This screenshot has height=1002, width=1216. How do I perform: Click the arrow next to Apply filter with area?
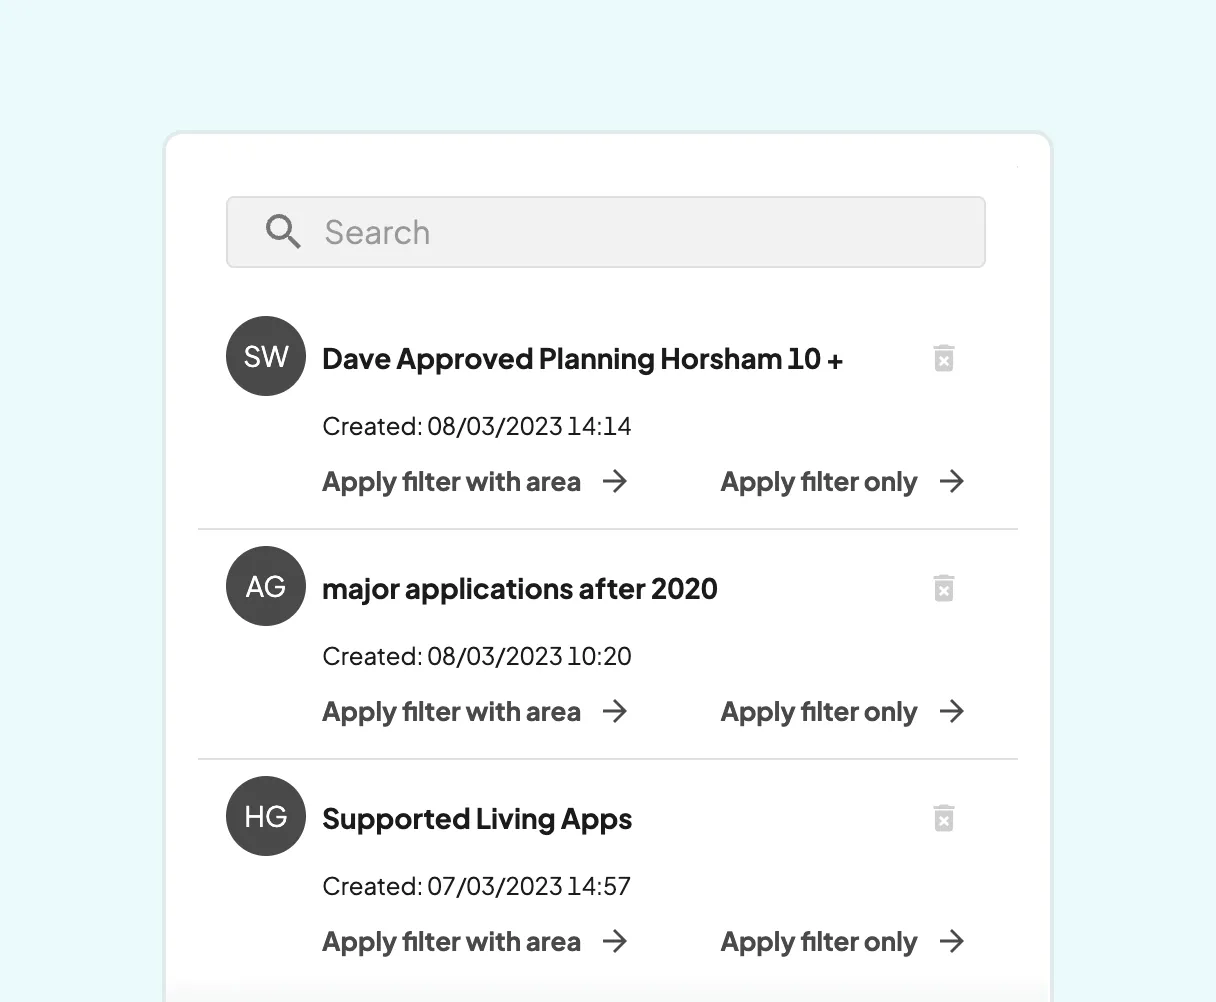click(617, 482)
